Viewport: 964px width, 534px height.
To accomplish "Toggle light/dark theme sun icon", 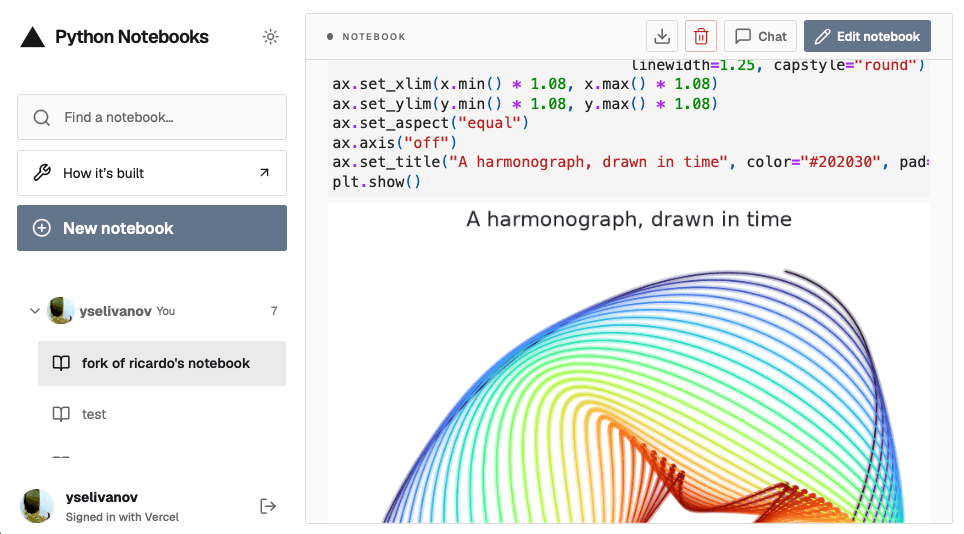I will coord(271,37).
